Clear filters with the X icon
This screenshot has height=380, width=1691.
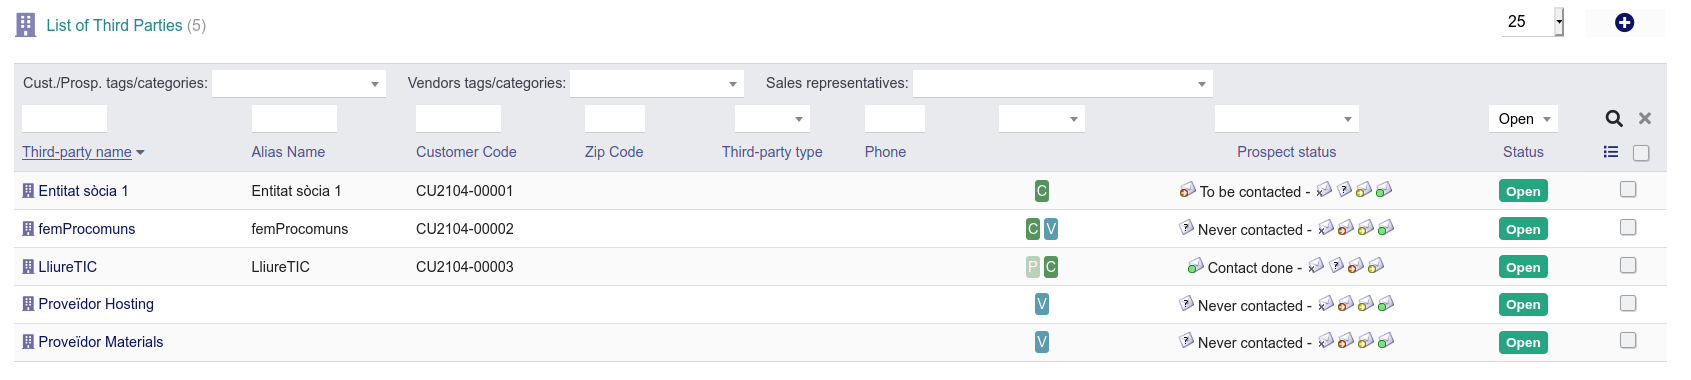[1644, 118]
